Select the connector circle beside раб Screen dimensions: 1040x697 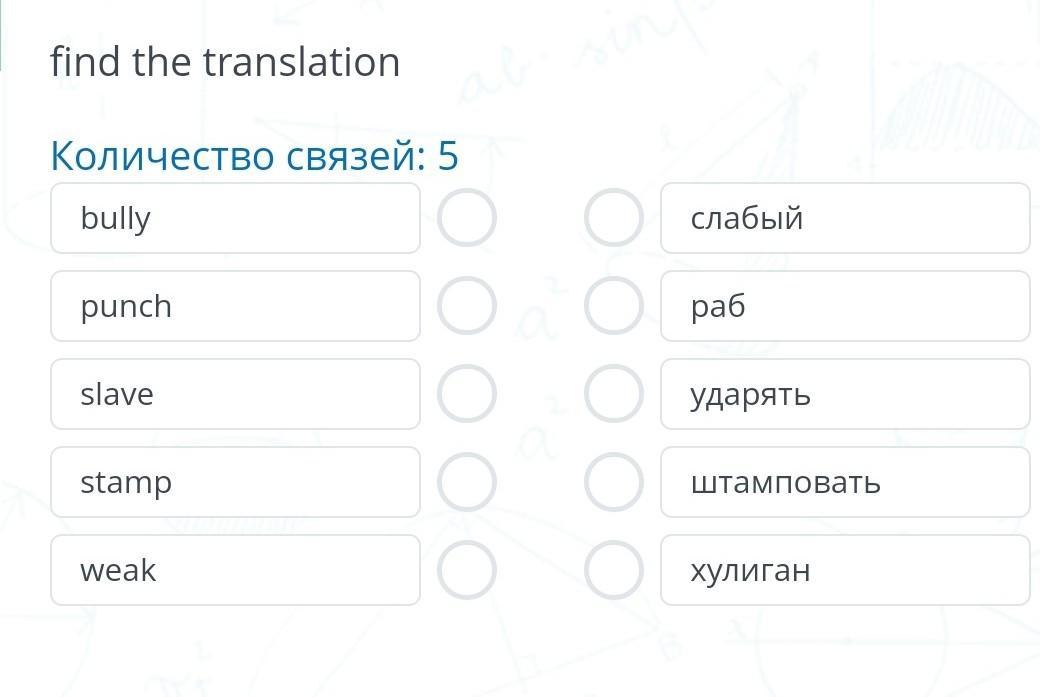pos(613,306)
